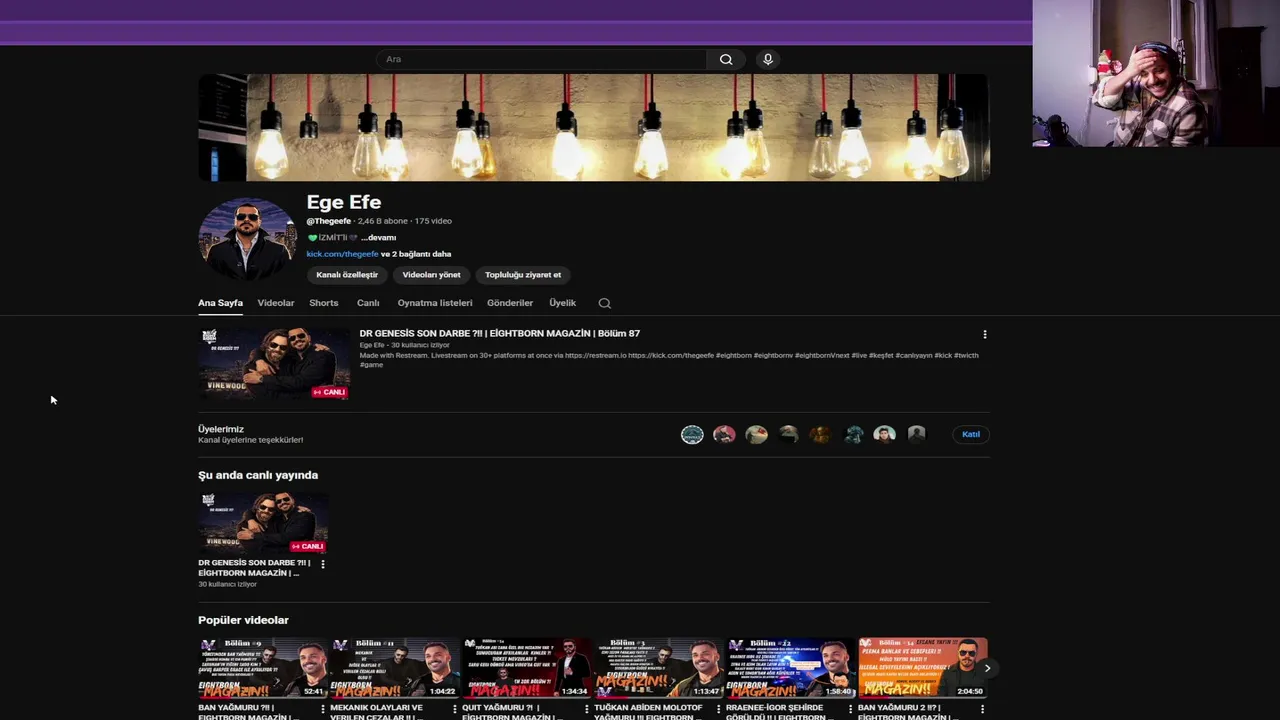Click inside the Ara search input field

point(542,59)
